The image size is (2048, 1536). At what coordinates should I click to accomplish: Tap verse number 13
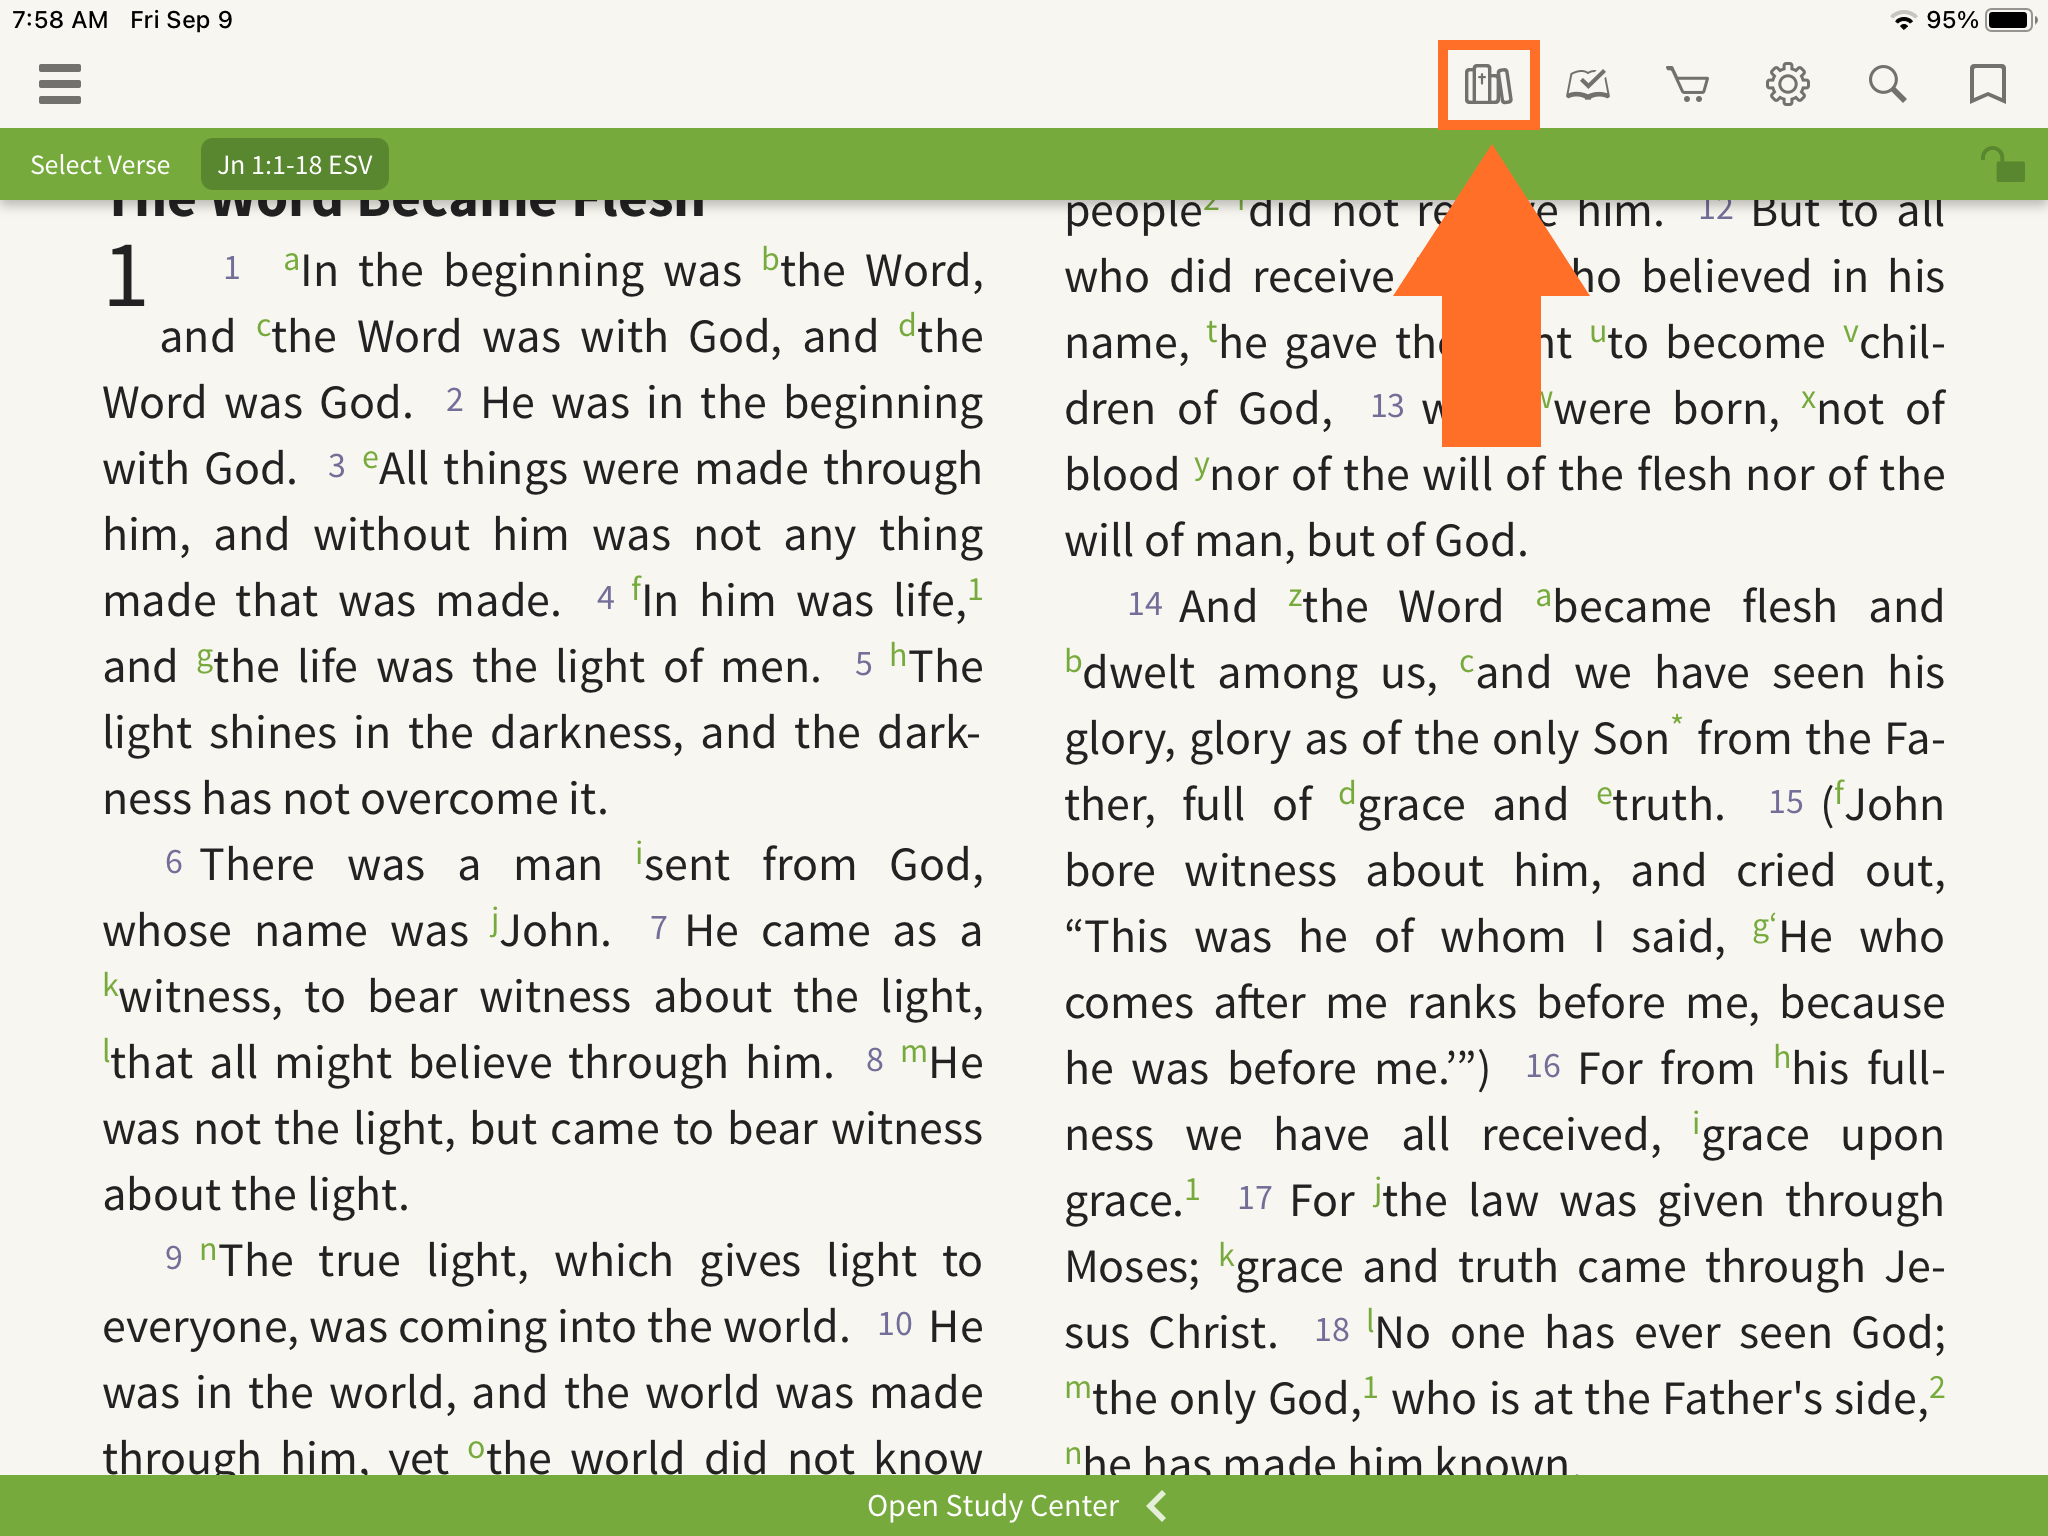tap(1388, 406)
